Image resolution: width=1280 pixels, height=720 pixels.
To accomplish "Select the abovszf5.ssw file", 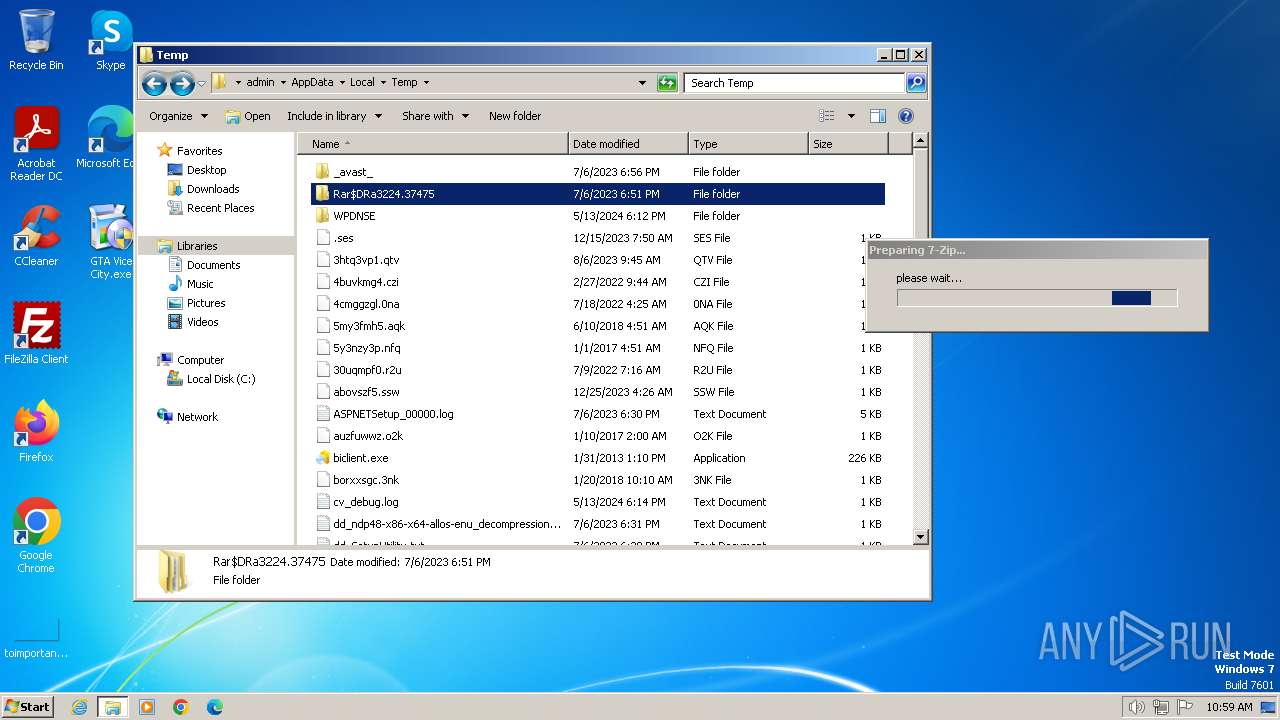I will pos(598,392).
